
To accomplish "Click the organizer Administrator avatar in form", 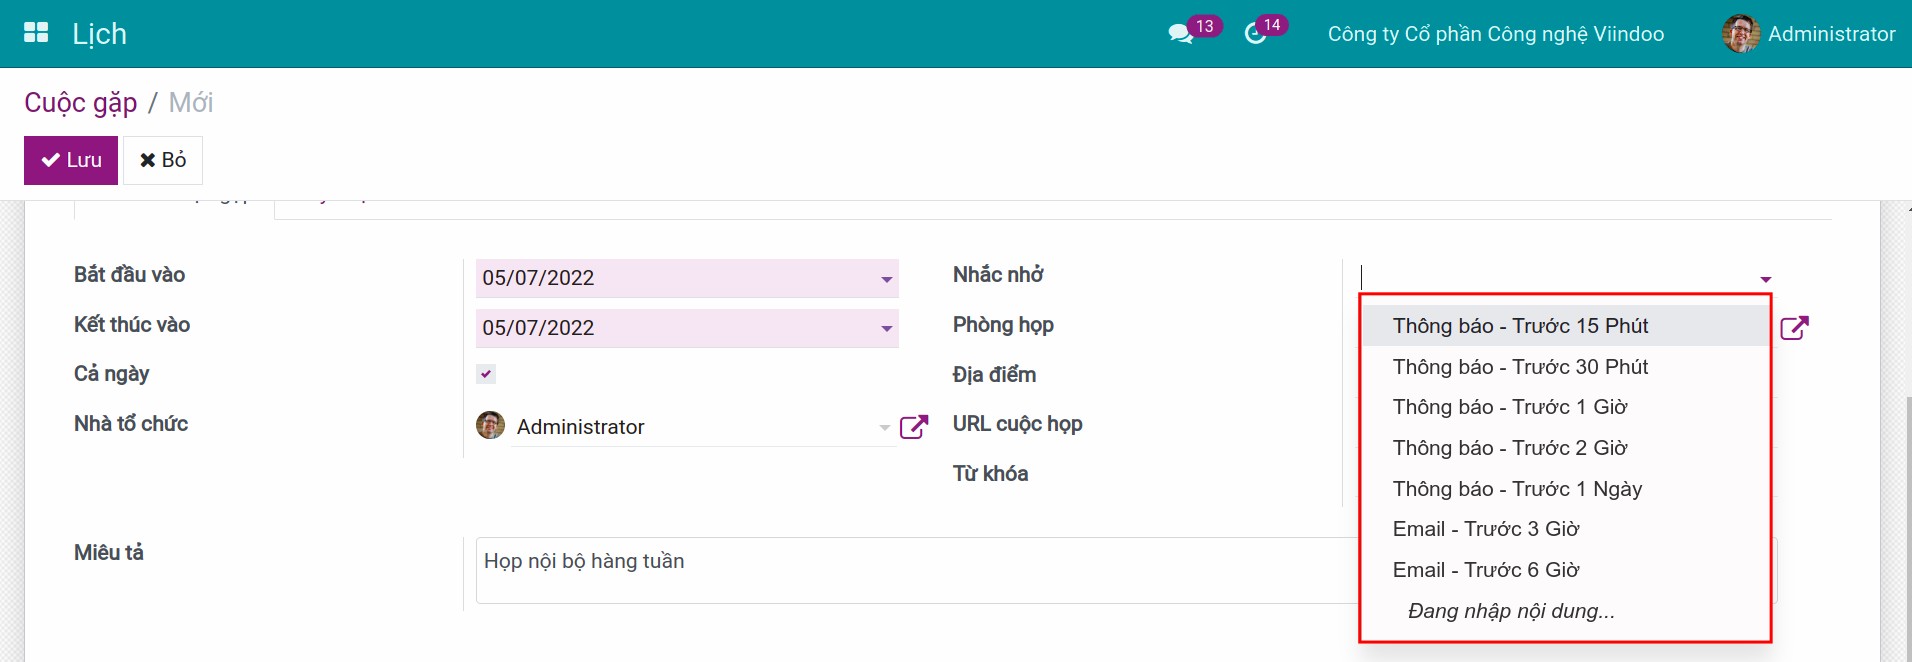I will (490, 425).
